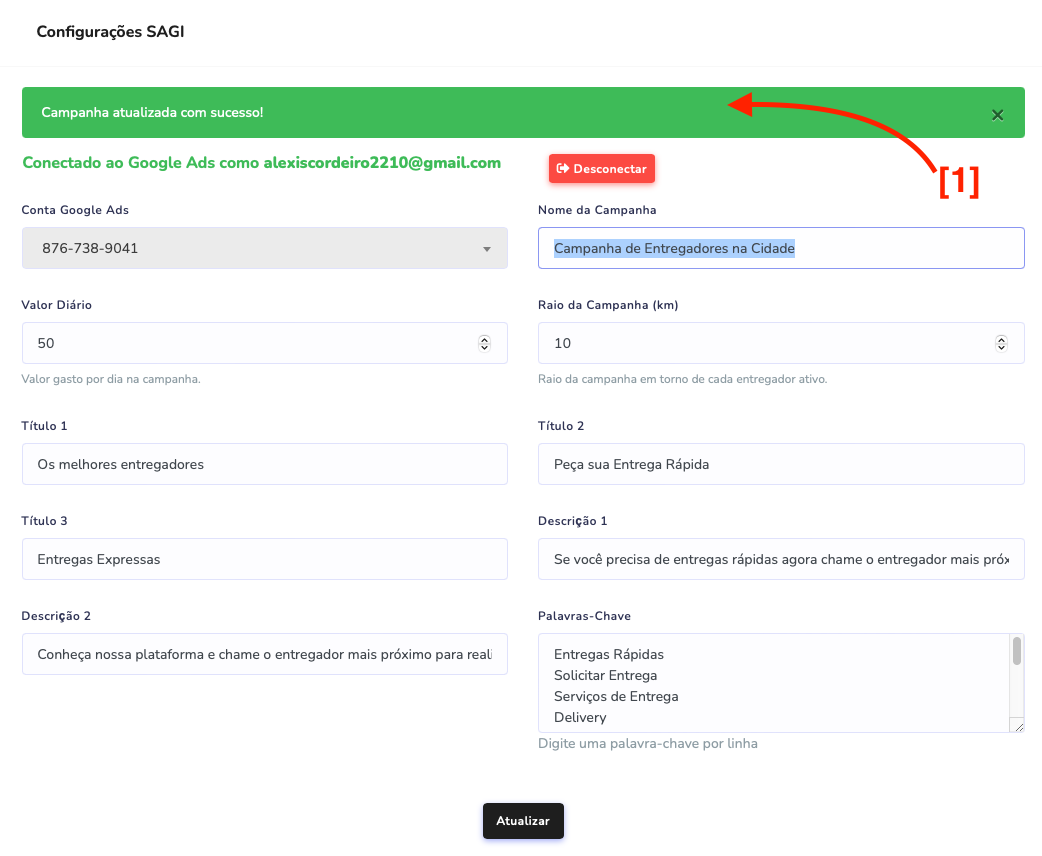The height and width of the screenshot is (856, 1042).
Task: Focus the Título 2 text field
Action: click(780, 464)
